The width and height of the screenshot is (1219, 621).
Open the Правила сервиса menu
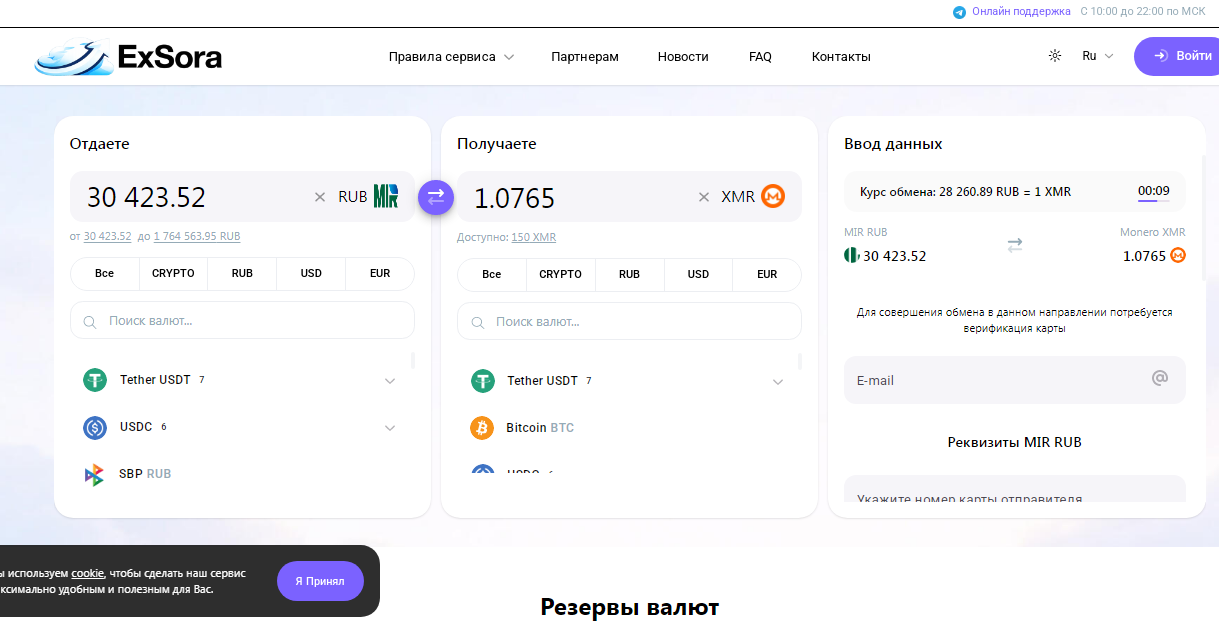pyautogui.click(x=451, y=57)
